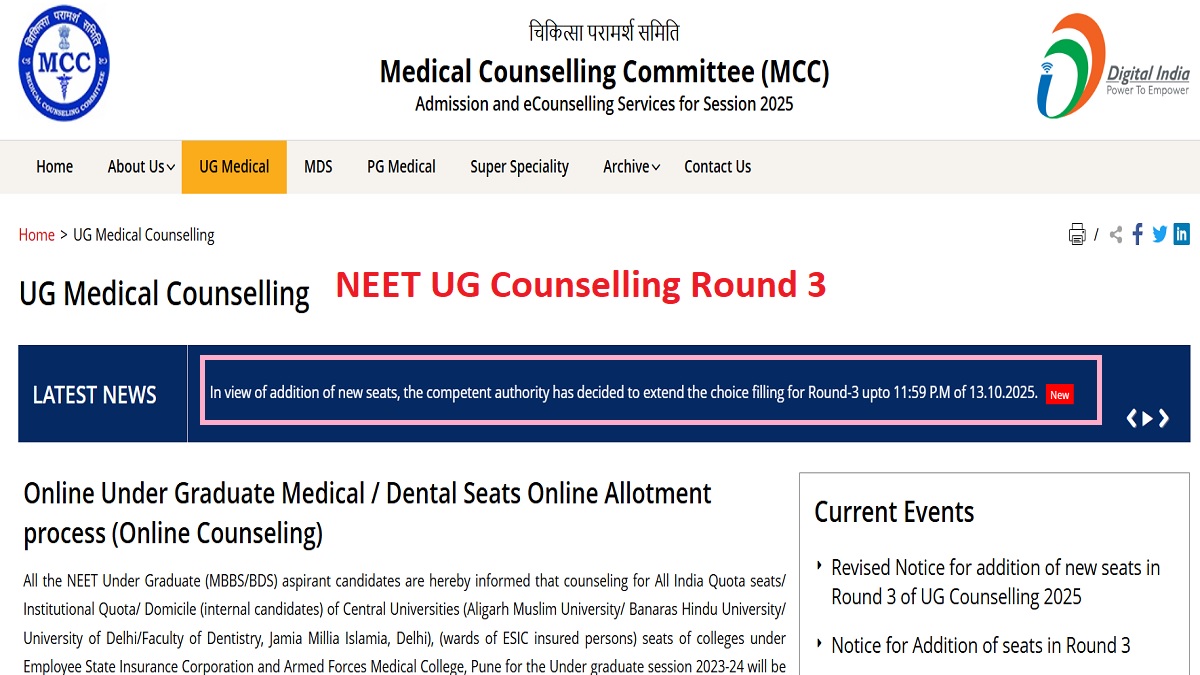Open the Home navigation item
Screen dimensions: 1200x675
point(54,167)
